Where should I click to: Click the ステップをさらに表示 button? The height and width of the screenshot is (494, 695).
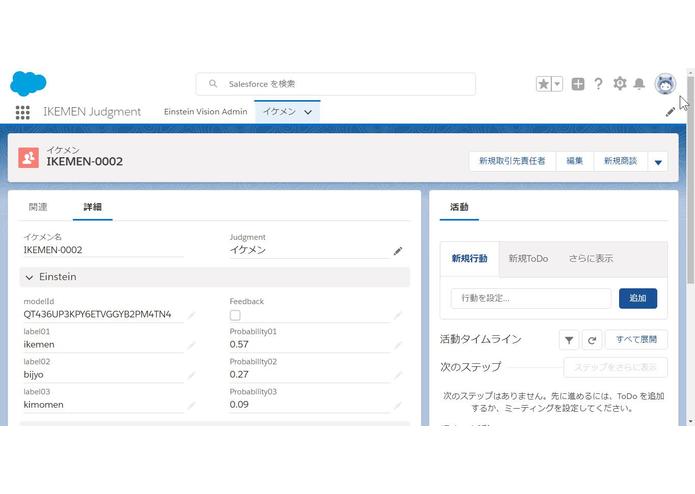(616, 367)
